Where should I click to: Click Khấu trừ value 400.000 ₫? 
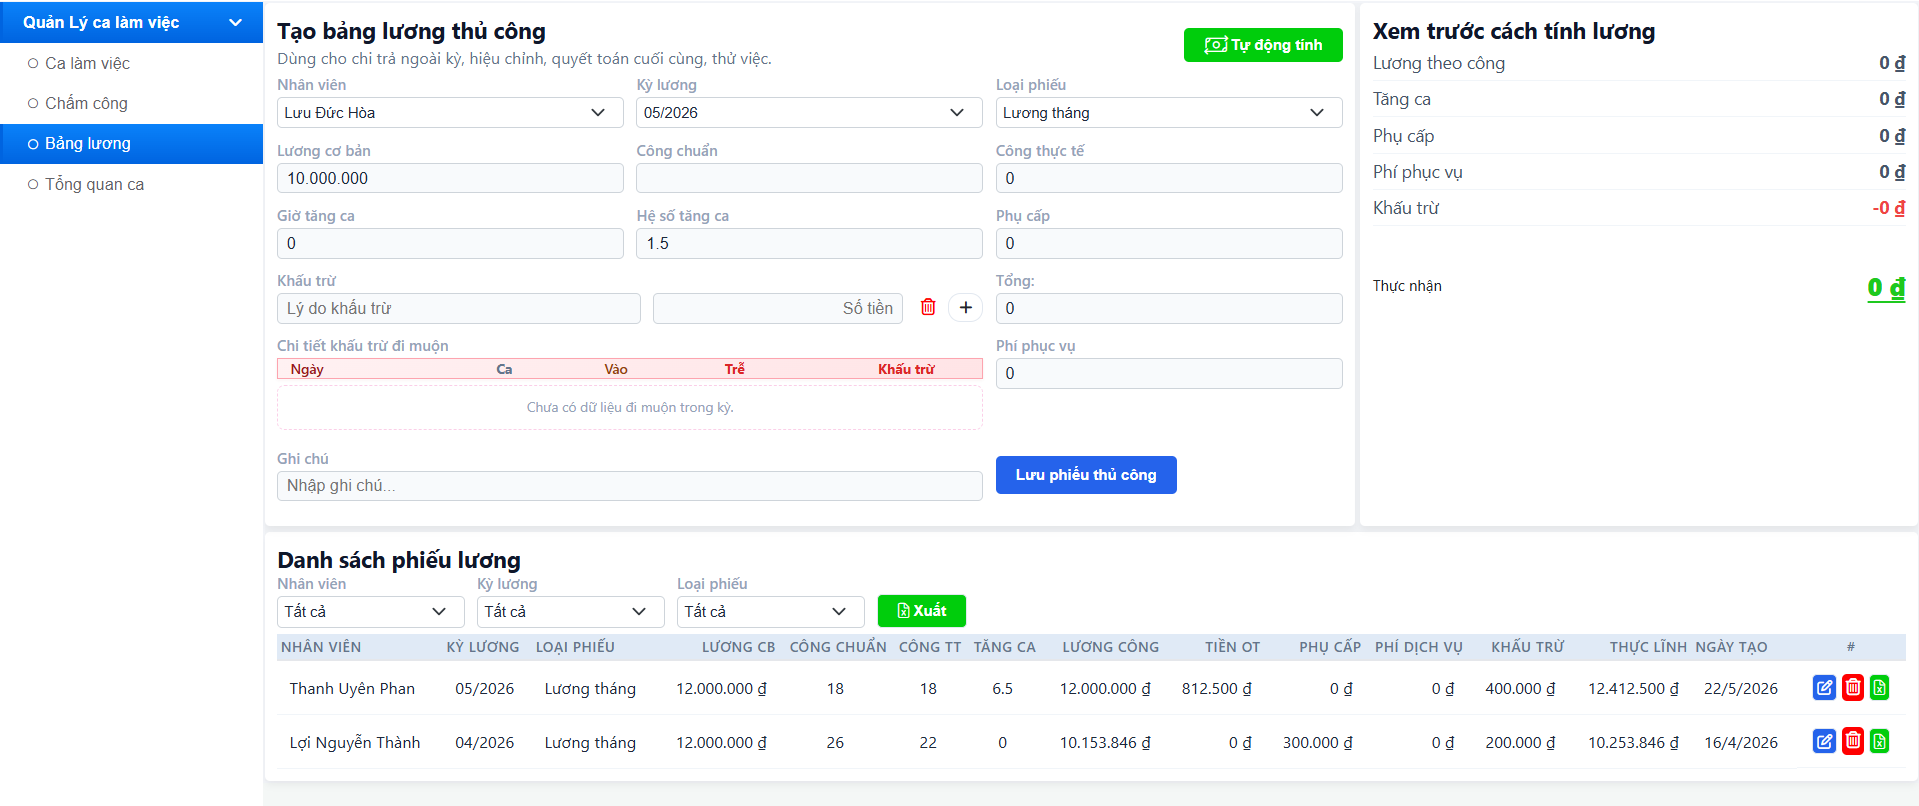coord(1520,688)
